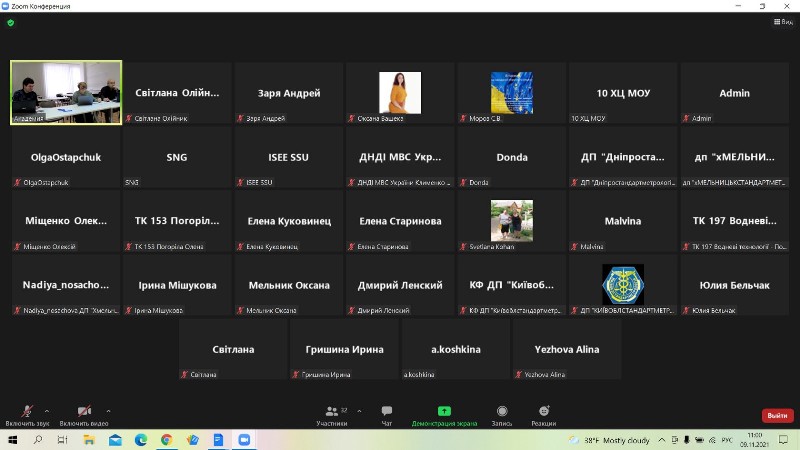Click the Yezhova Alina participant tile
This screenshot has width=800, height=450.
pyautogui.click(x=566, y=349)
